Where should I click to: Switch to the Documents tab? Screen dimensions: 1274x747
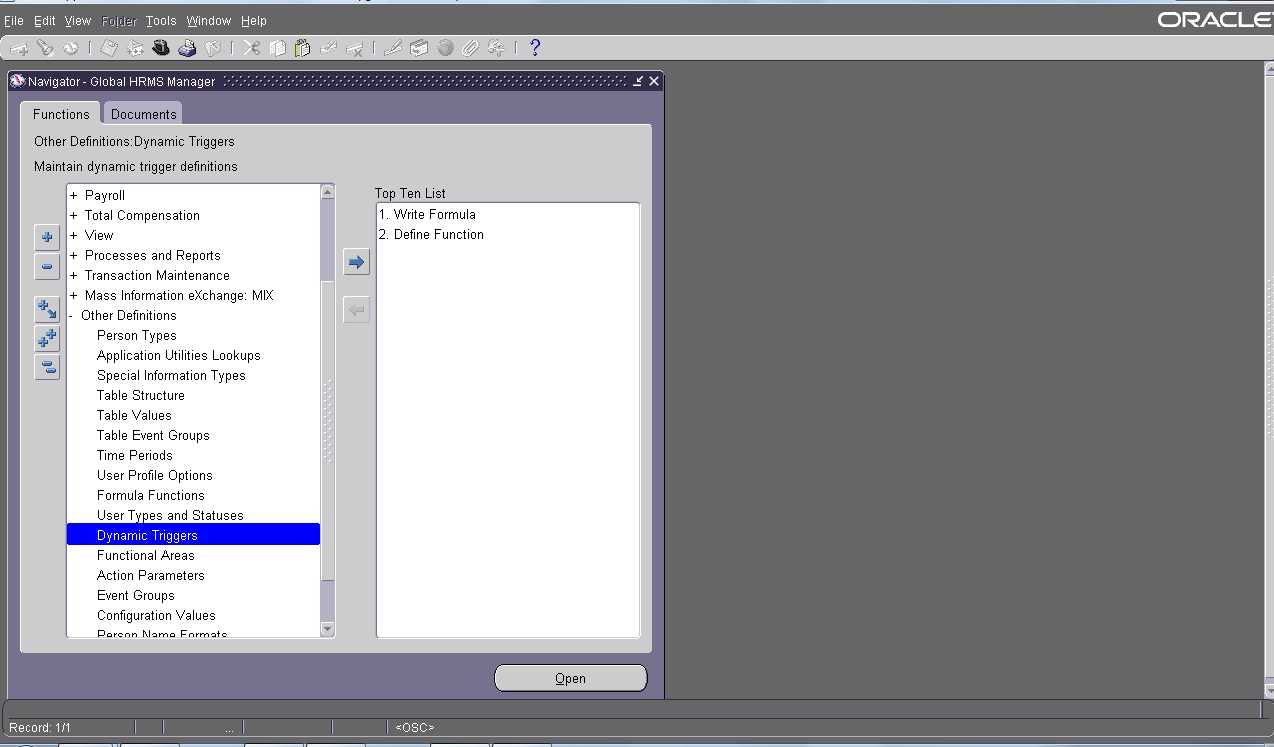142,114
